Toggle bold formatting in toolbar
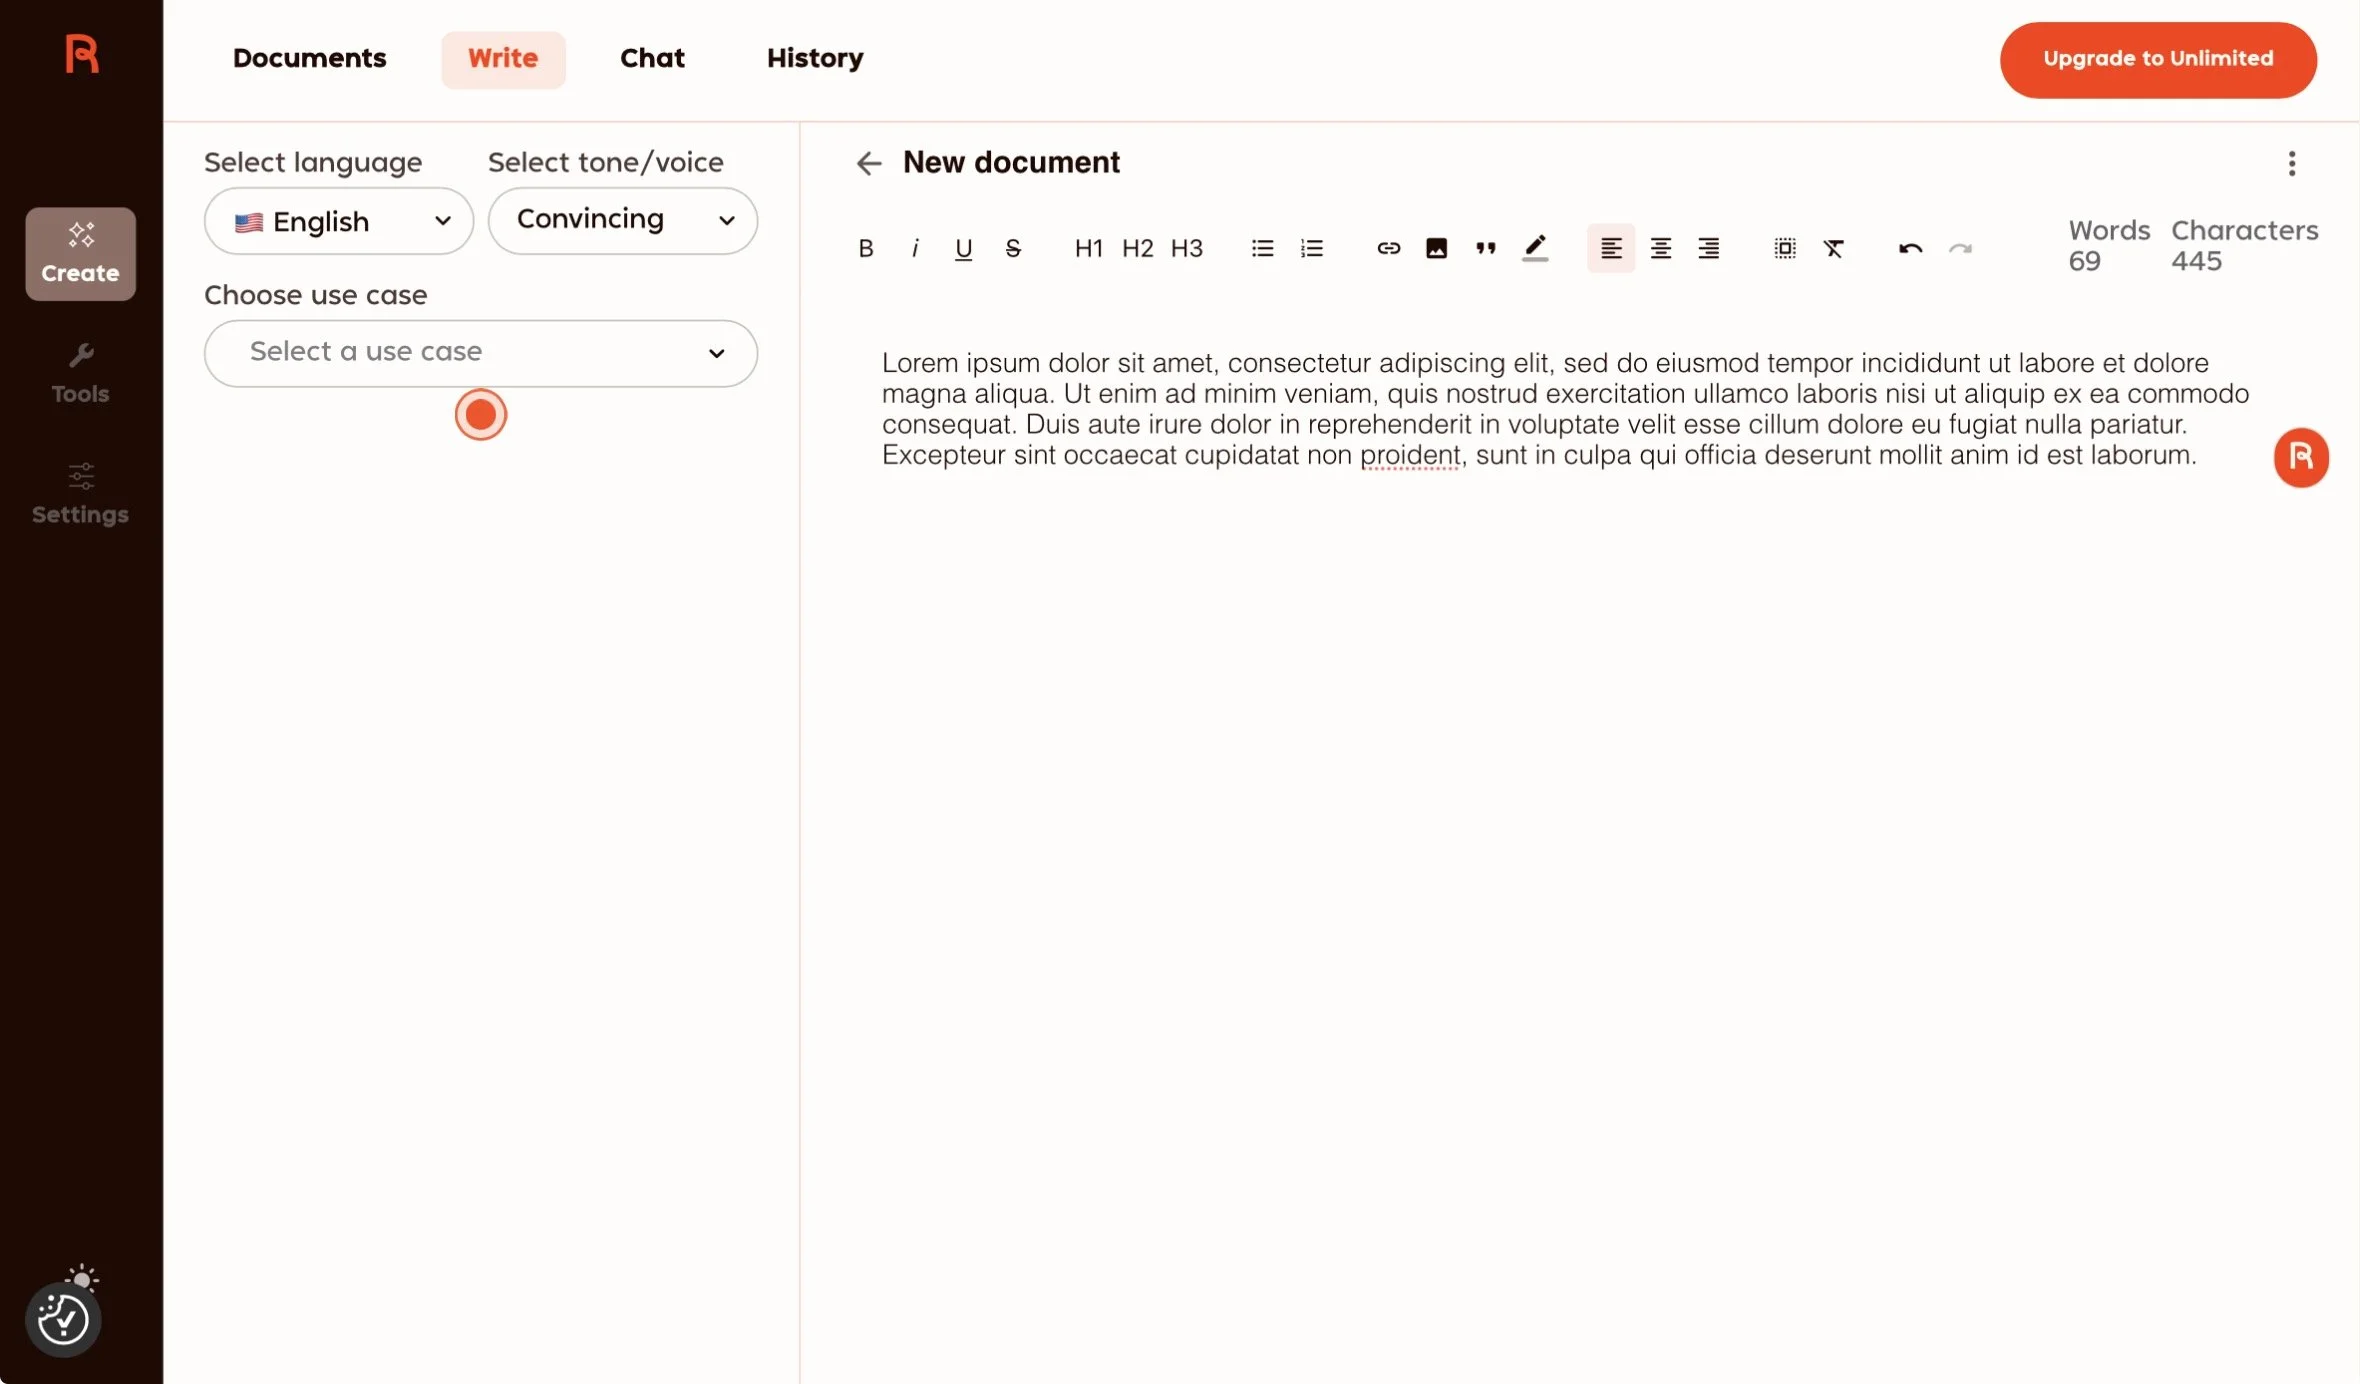This screenshot has height=1384, width=2360. pyautogui.click(x=866, y=248)
